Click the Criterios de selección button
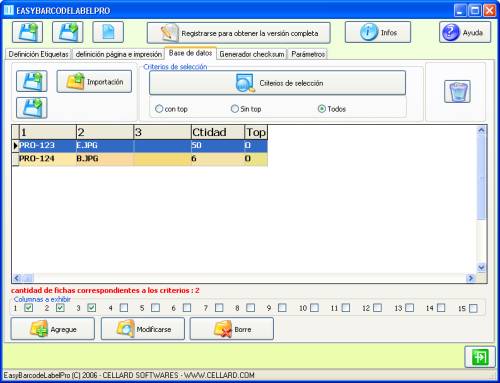500x383 pixels. point(277,83)
